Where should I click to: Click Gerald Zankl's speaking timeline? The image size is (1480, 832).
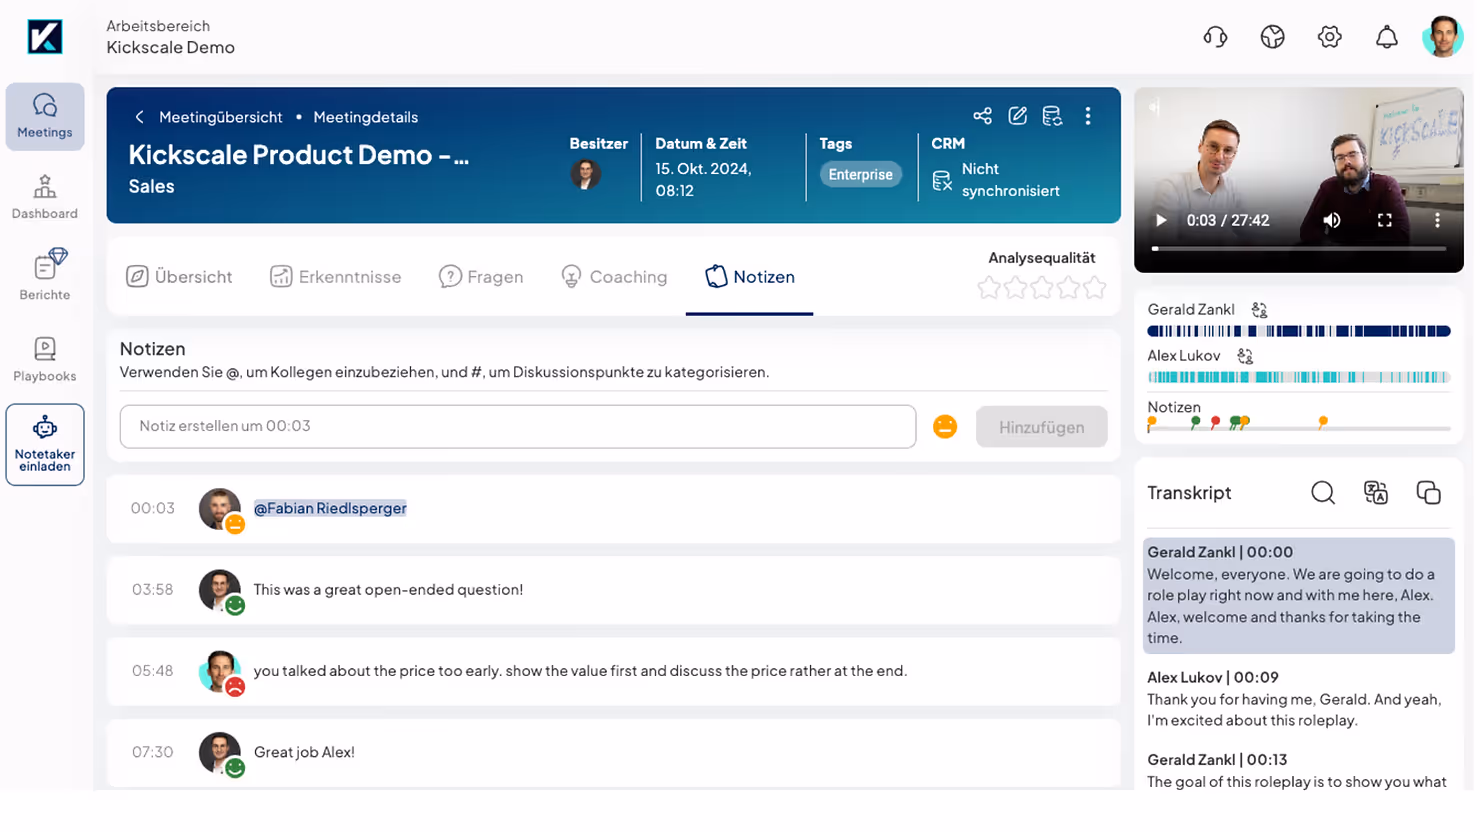pos(1299,331)
